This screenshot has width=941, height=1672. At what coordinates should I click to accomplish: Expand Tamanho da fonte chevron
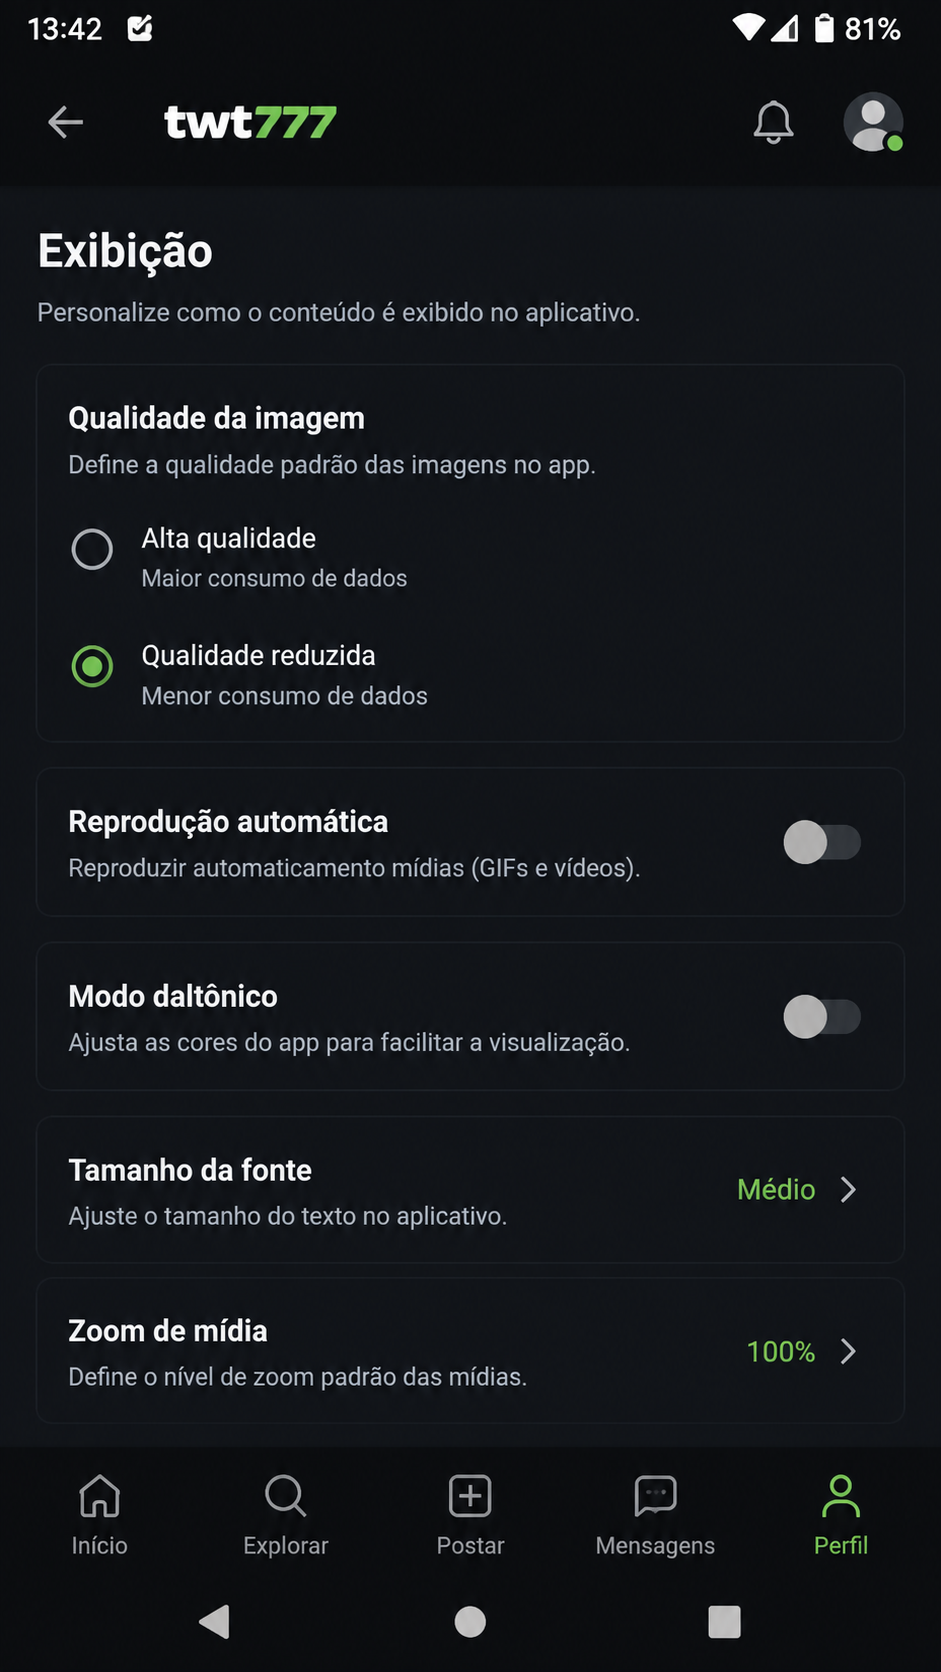848,1189
